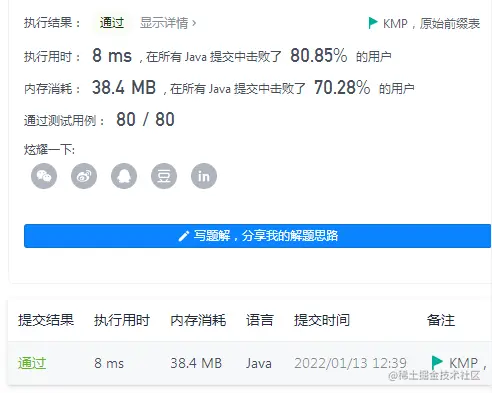
Task: Click the 提交结果 column header
Action: point(46,320)
